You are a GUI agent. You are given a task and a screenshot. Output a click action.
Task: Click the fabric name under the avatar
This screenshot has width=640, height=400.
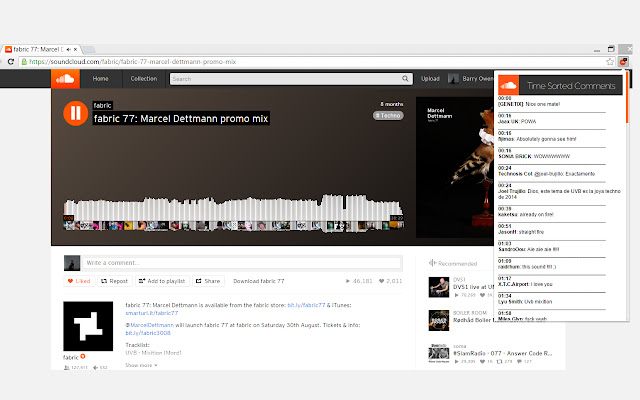(x=71, y=357)
